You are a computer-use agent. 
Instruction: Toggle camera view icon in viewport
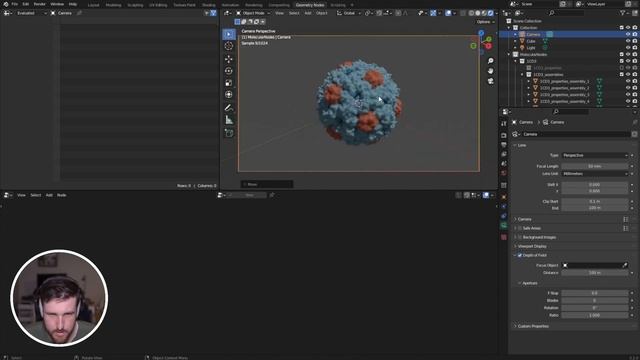pyautogui.click(x=491, y=81)
